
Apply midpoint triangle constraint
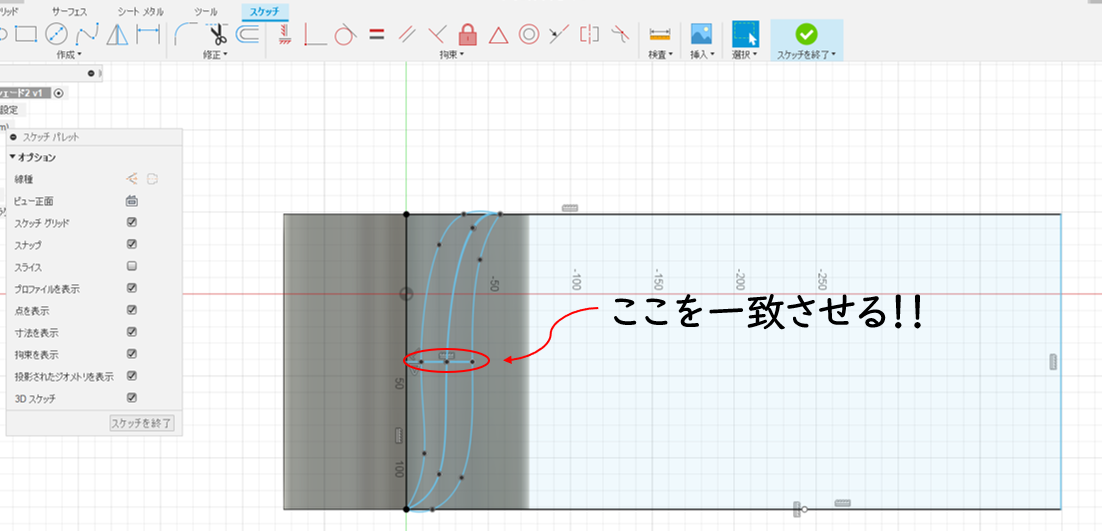(x=498, y=34)
